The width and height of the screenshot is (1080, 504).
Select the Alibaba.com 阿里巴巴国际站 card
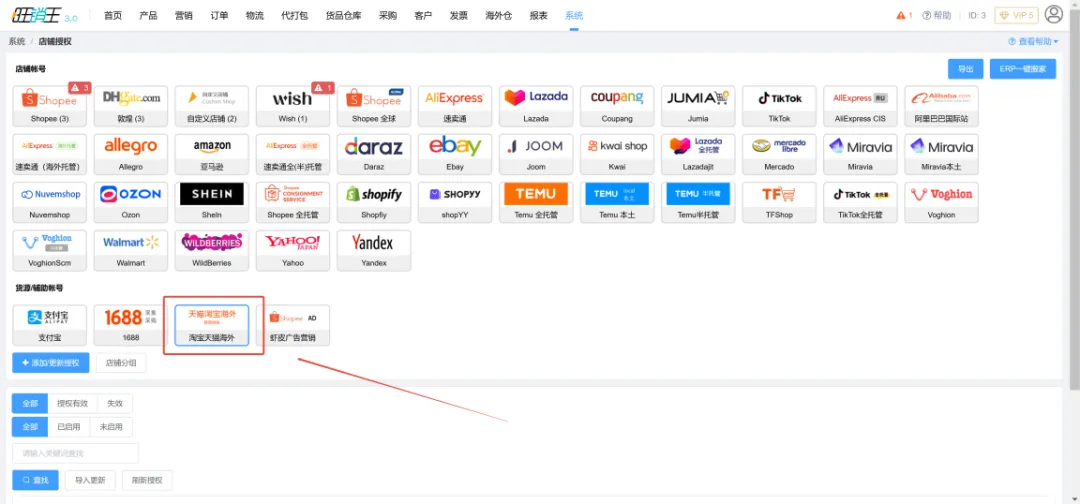point(942,106)
